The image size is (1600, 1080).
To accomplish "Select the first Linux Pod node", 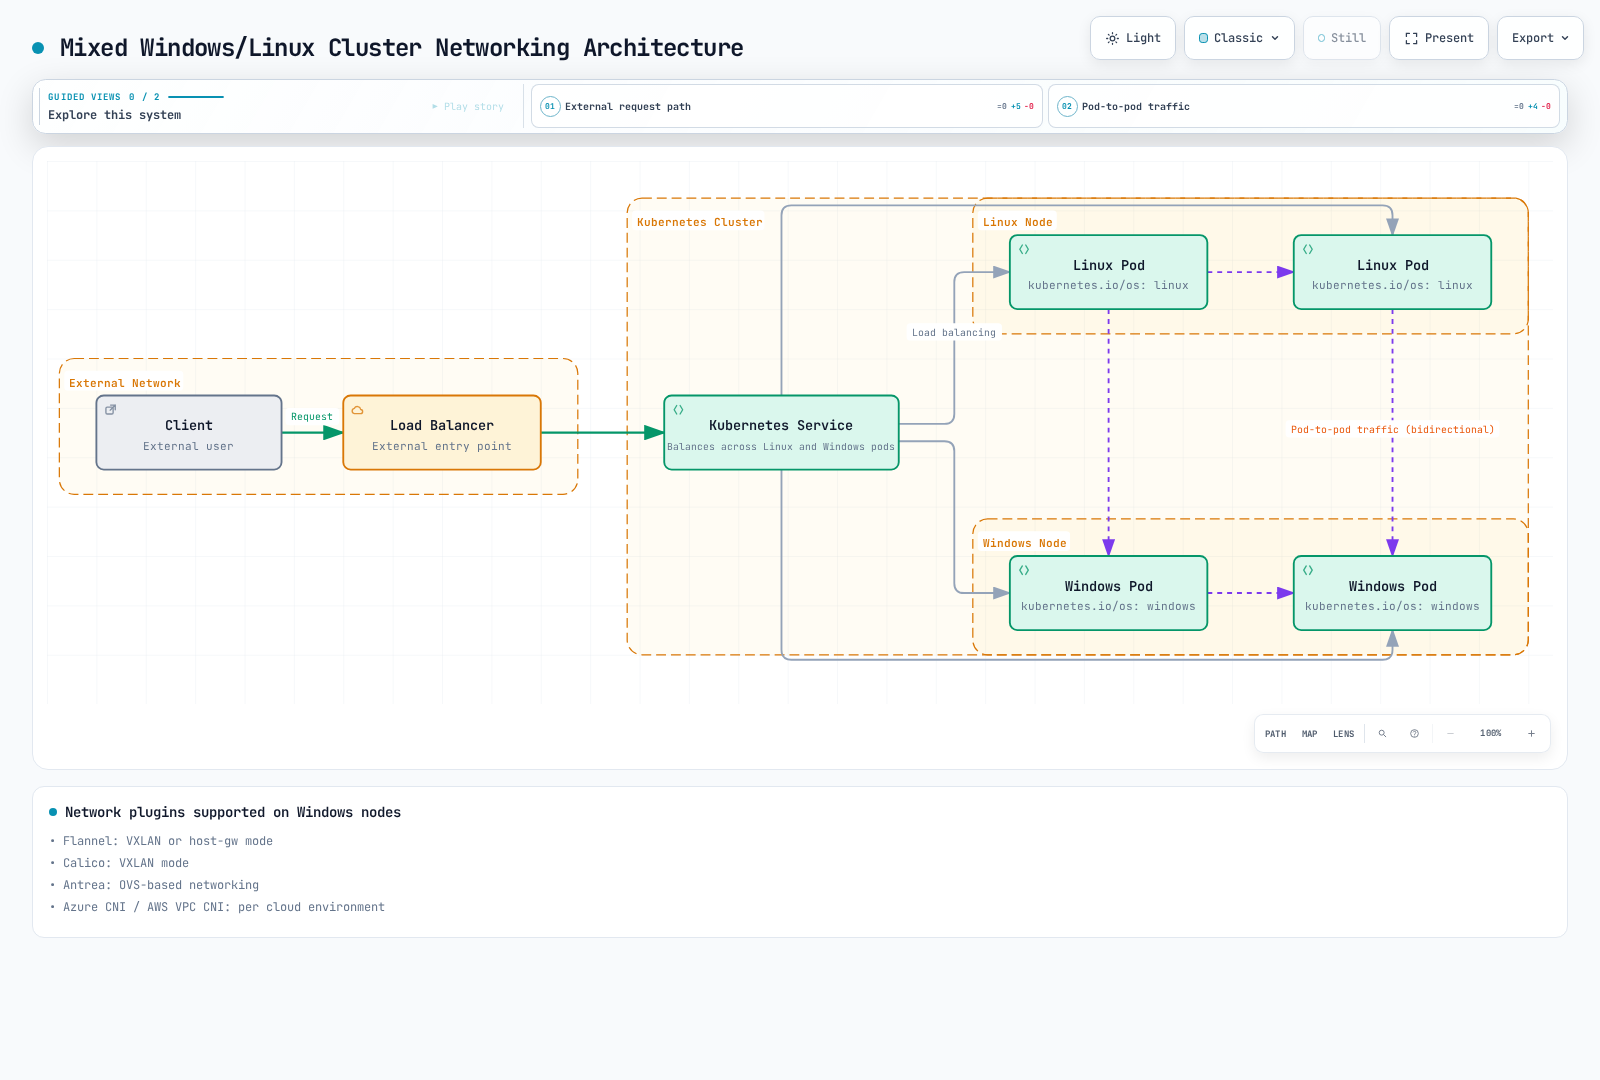I will tap(1108, 272).
